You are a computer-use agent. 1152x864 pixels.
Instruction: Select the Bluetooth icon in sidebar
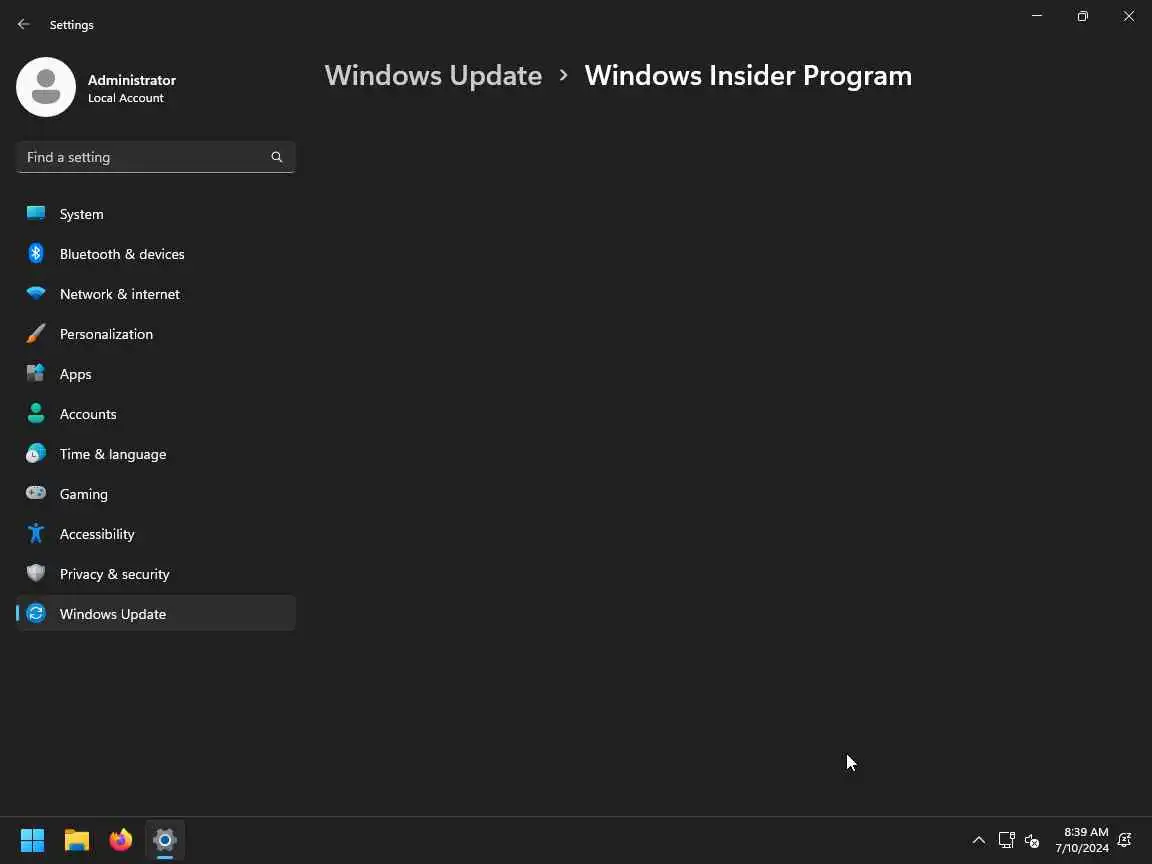click(x=35, y=253)
